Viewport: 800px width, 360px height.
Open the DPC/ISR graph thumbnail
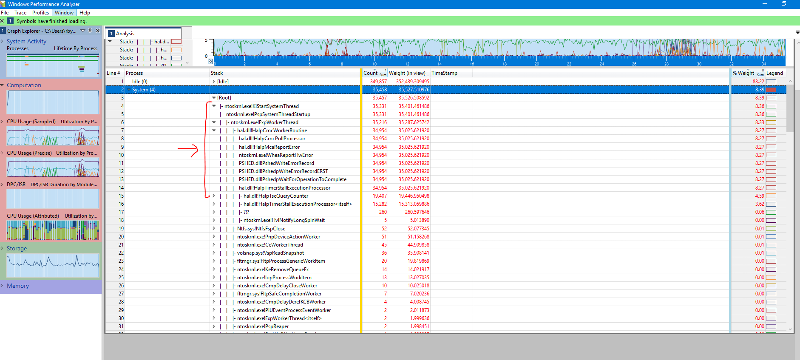coord(53,198)
